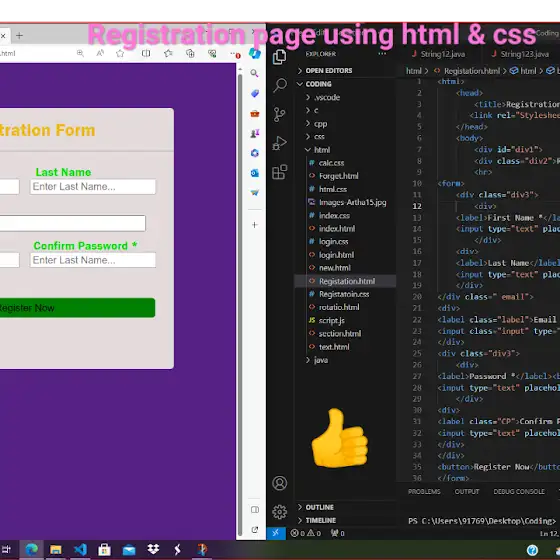Open favorites list icon in Edge toolbar
This screenshot has height=560, width=560.
click(x=168, y=54)
